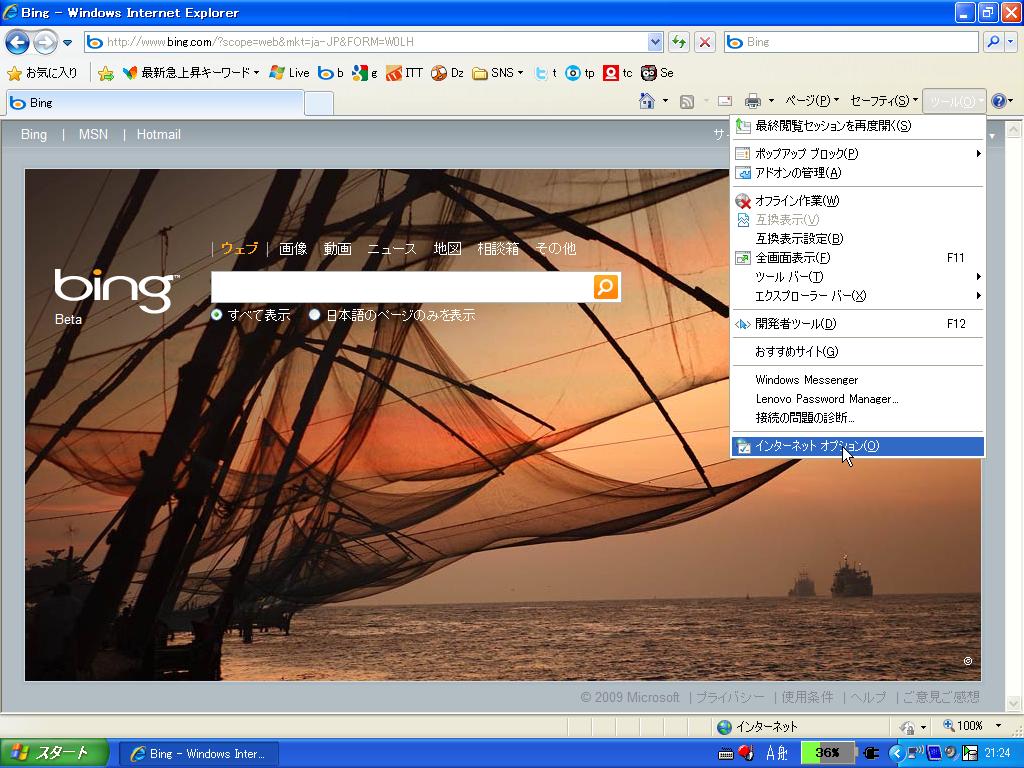Click the ニュース search category link
The height and width of the screenshot is (768, 1024).
(x=391, y=249)
